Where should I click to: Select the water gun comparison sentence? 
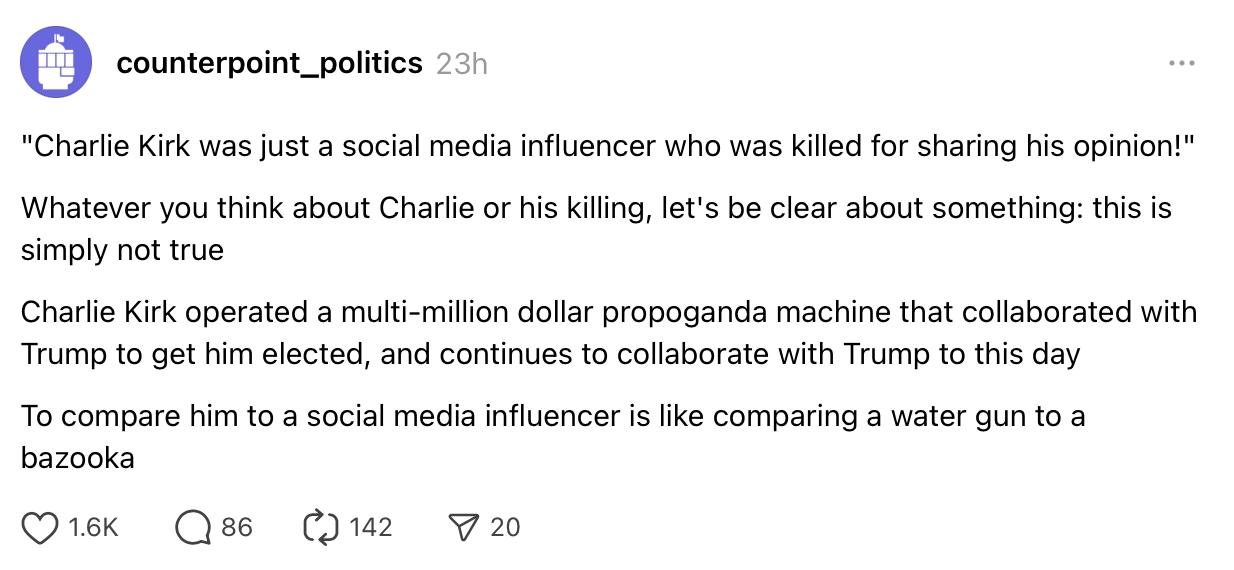(553, 436)
